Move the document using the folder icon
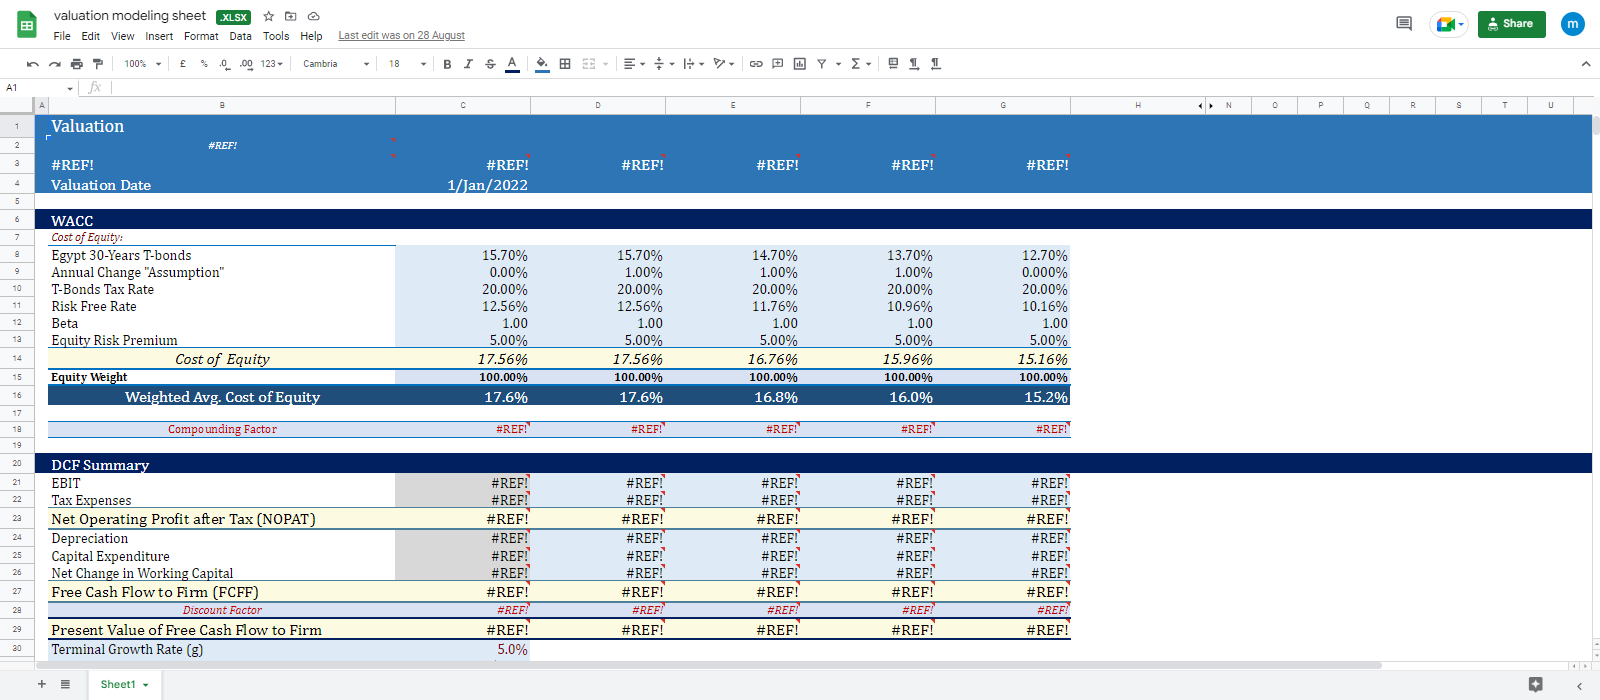 (291, 16)
